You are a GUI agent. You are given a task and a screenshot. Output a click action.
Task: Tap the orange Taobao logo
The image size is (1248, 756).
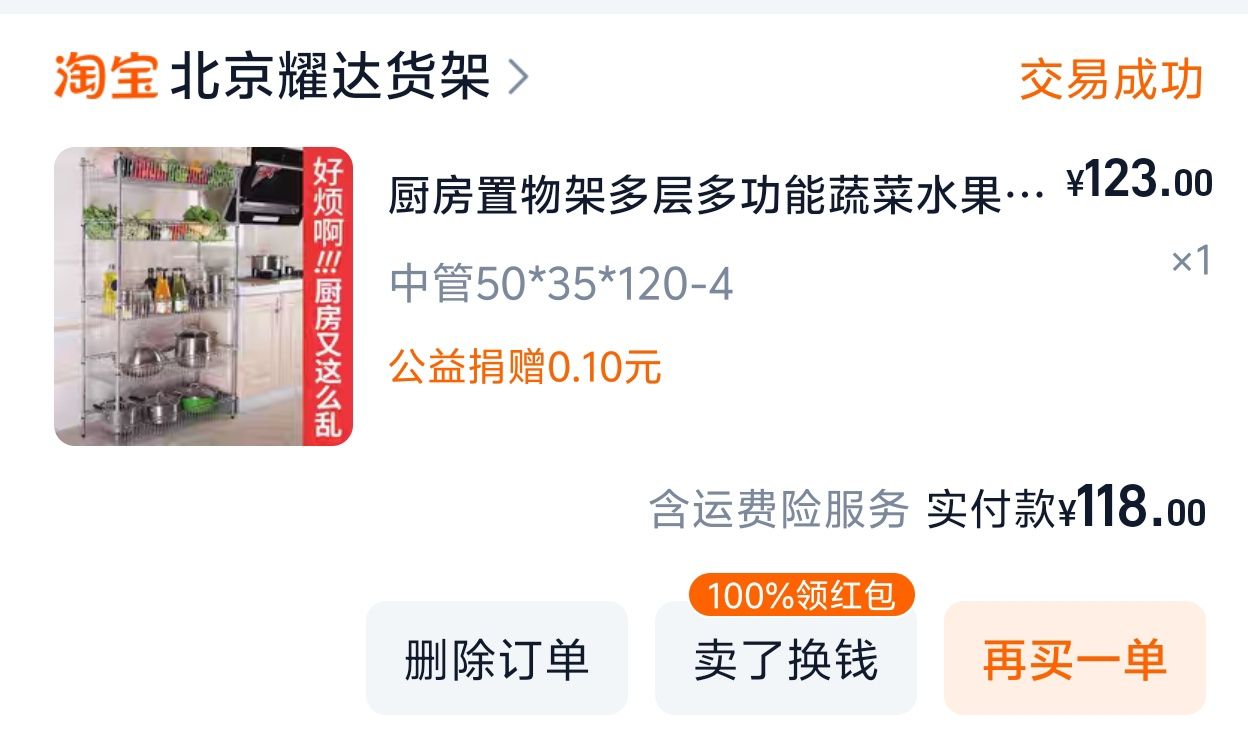click(x=106, y=77)
